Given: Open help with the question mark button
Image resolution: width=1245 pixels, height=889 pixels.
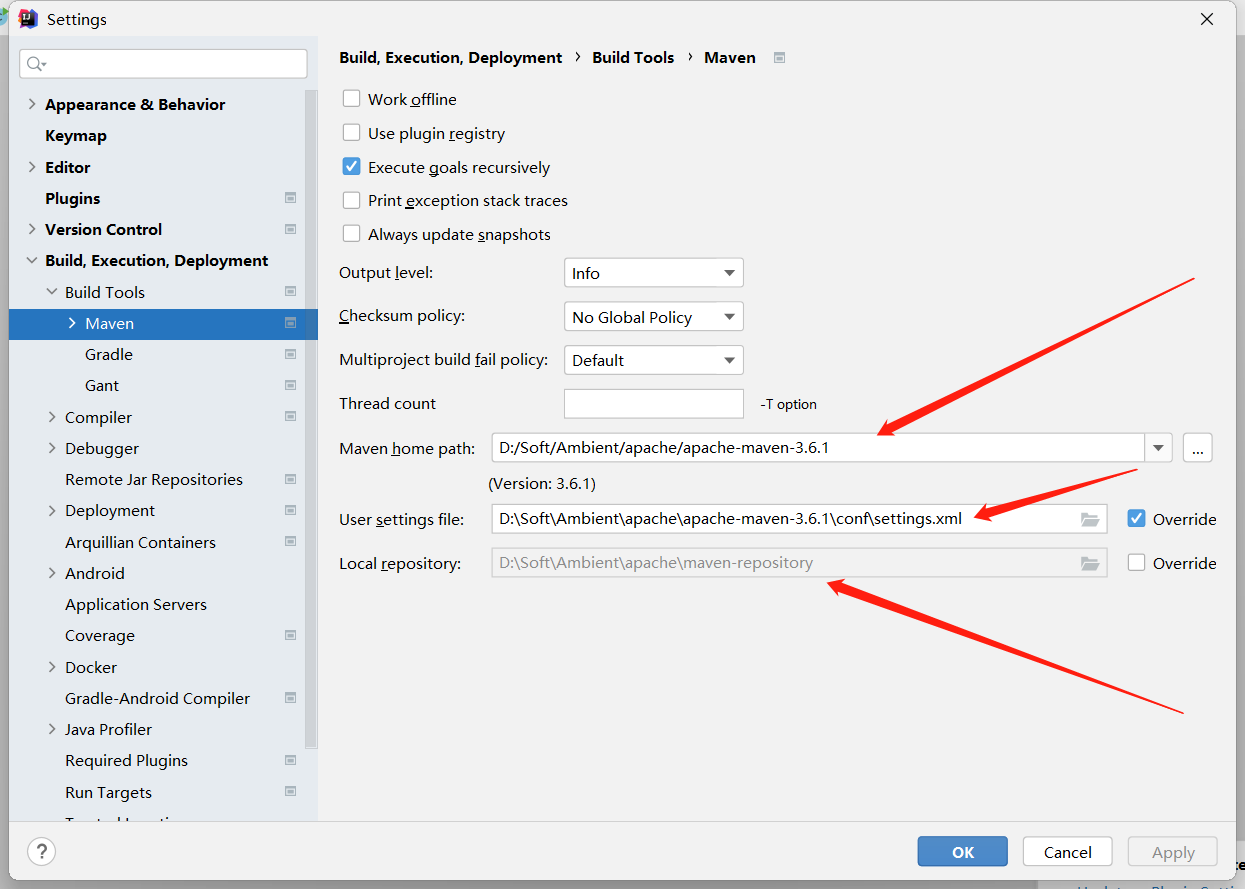Looking at the screenshot, I should 40,852.
